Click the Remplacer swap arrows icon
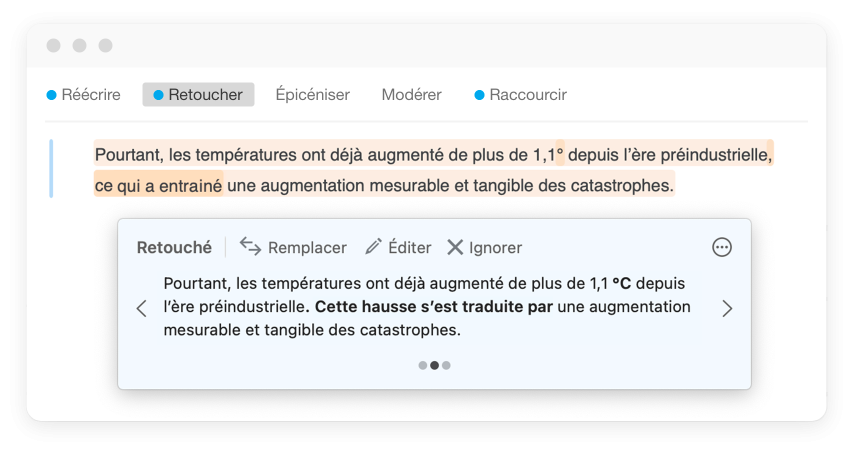The width and height of the screenshot is (850, 450). click(251, 247)
